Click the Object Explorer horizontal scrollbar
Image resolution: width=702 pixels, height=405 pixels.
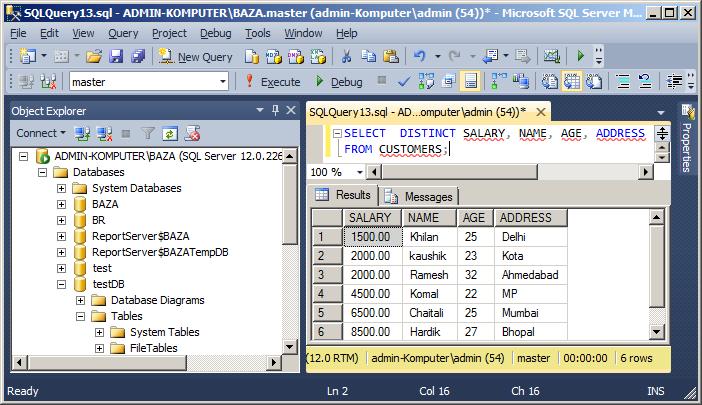pos(145,362)
